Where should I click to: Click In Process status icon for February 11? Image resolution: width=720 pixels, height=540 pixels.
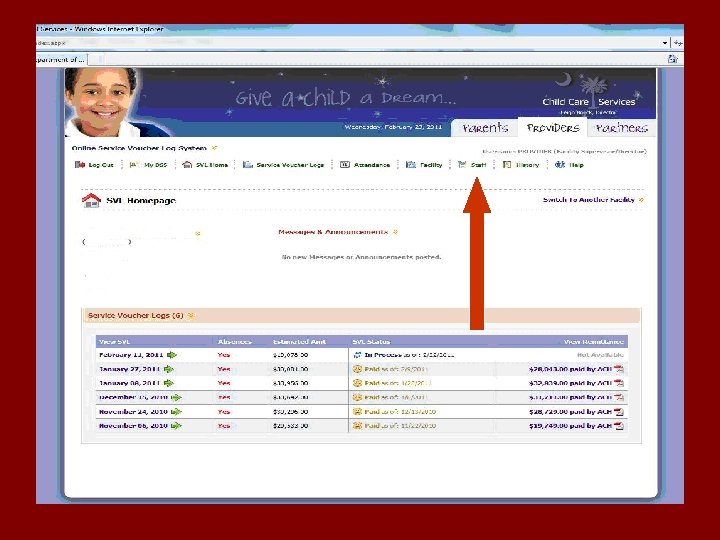pos(357,355)
